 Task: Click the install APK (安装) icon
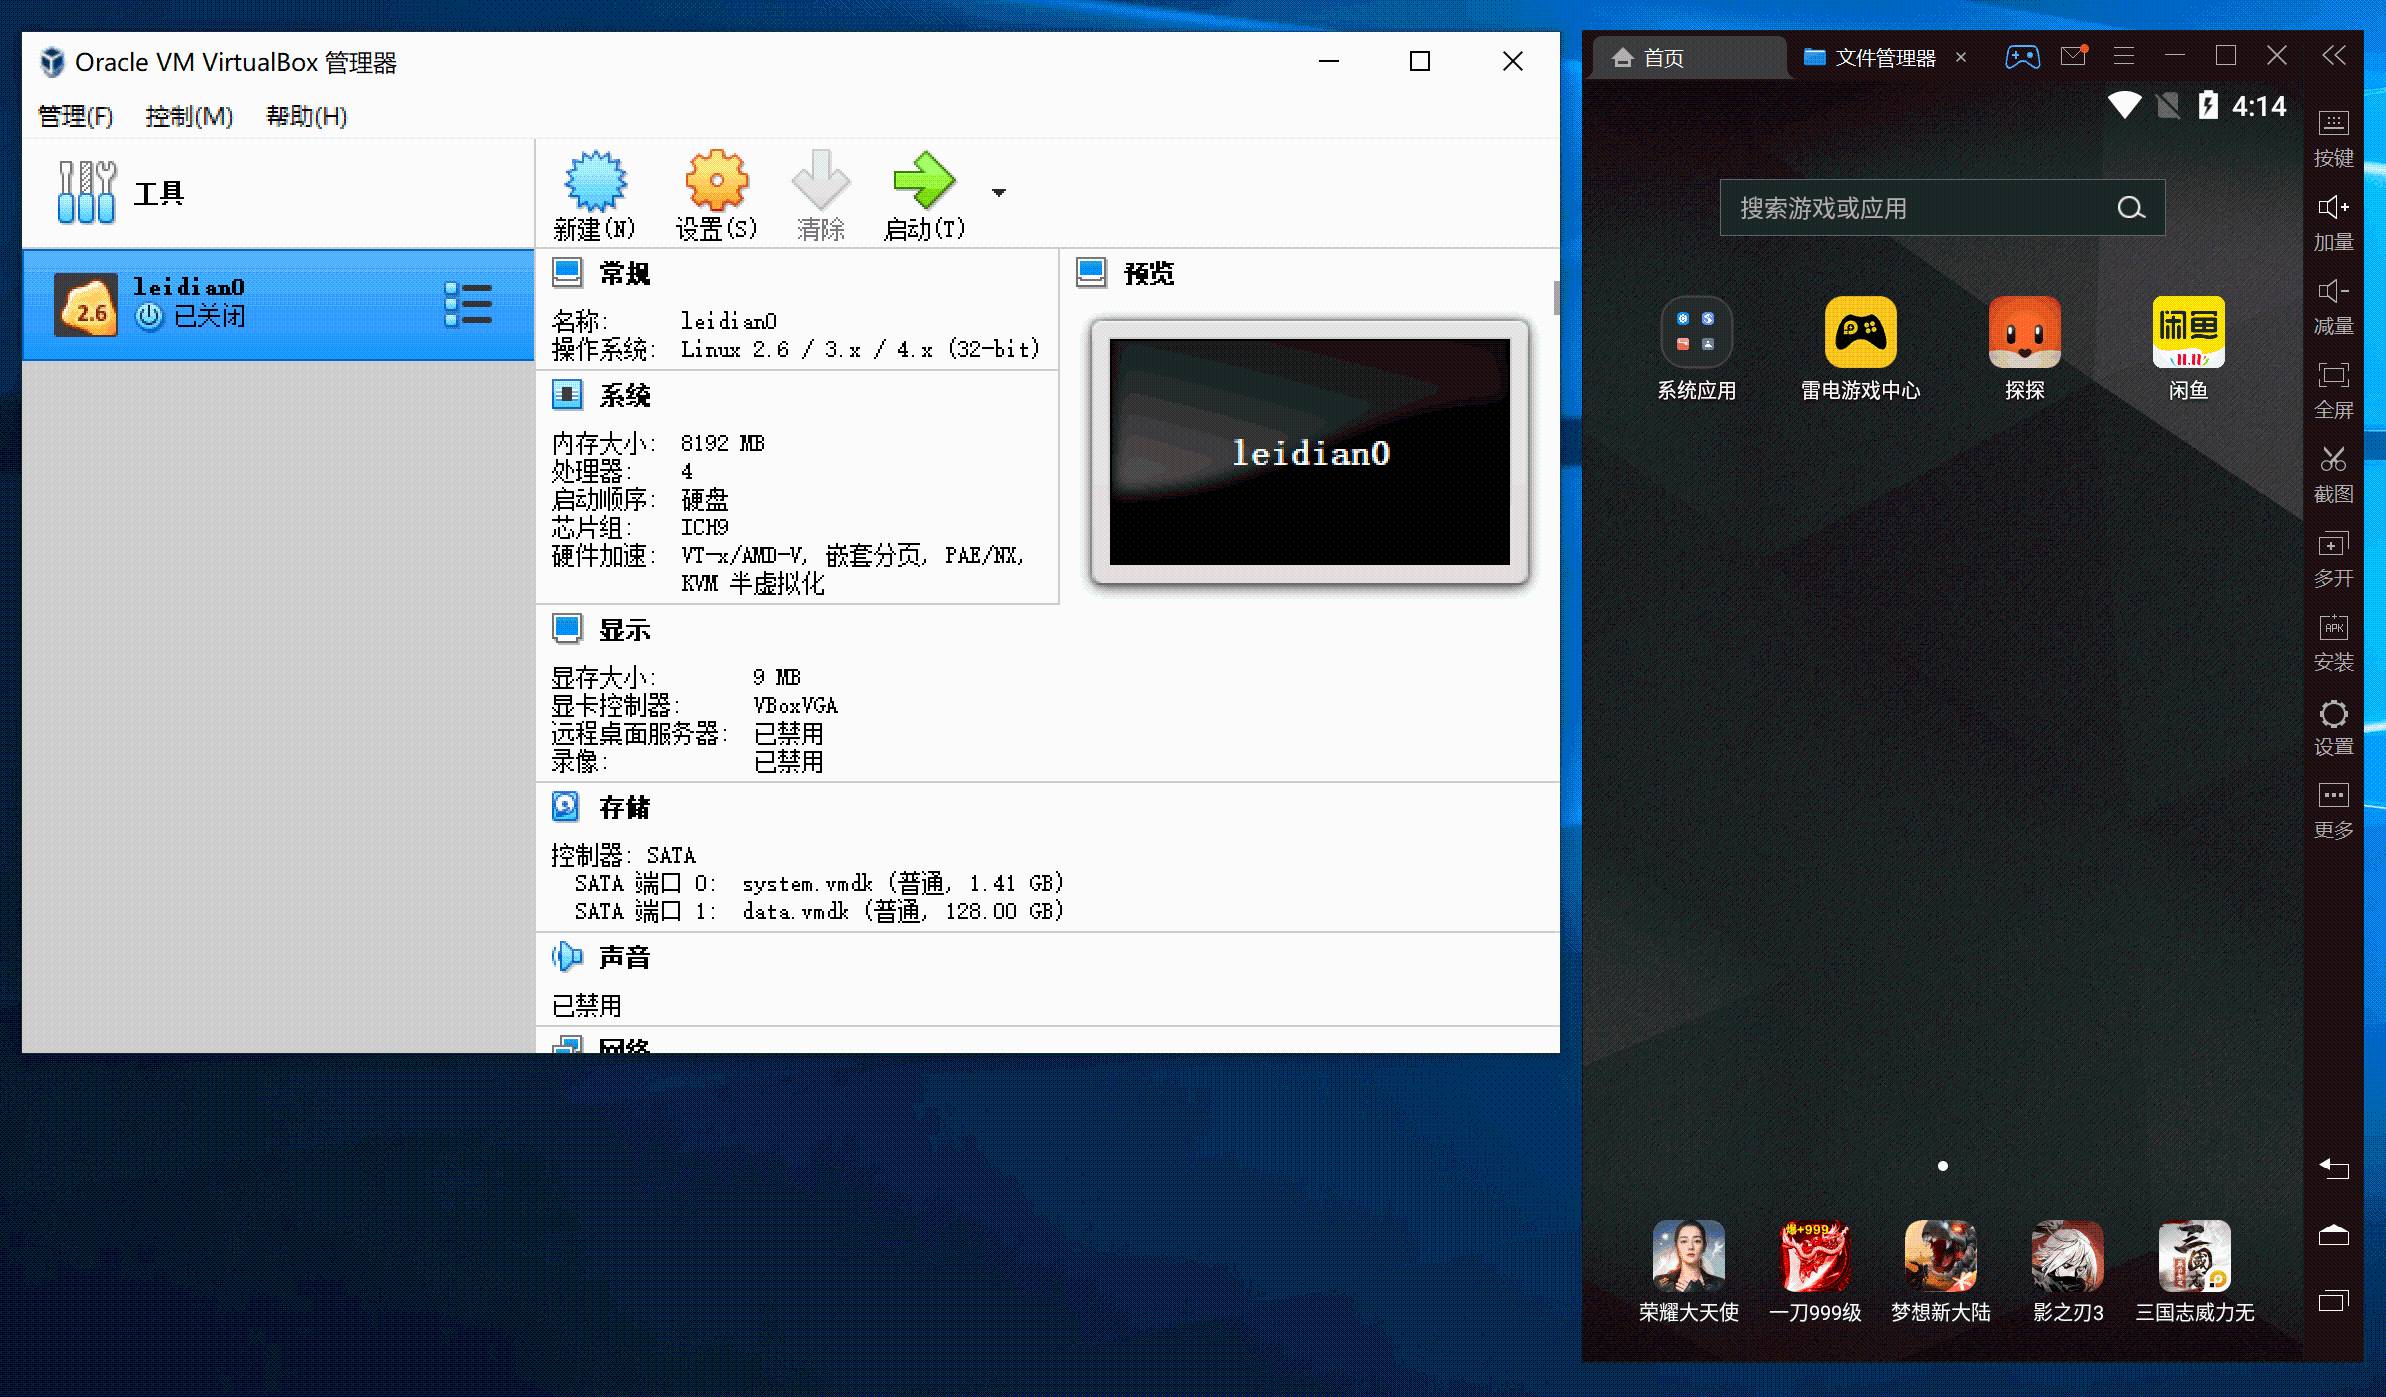coord(2333,628)
